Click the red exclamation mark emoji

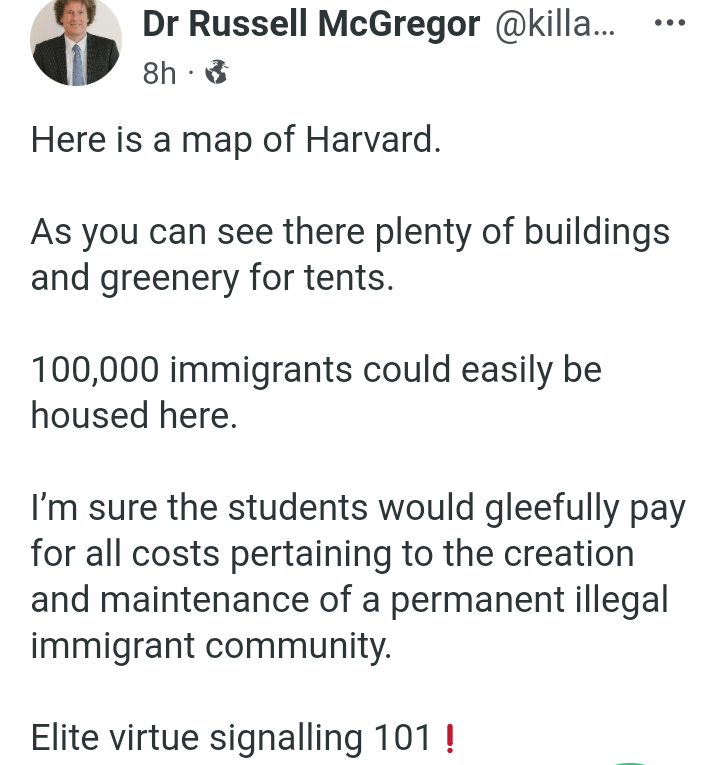(x=448, y=738)
